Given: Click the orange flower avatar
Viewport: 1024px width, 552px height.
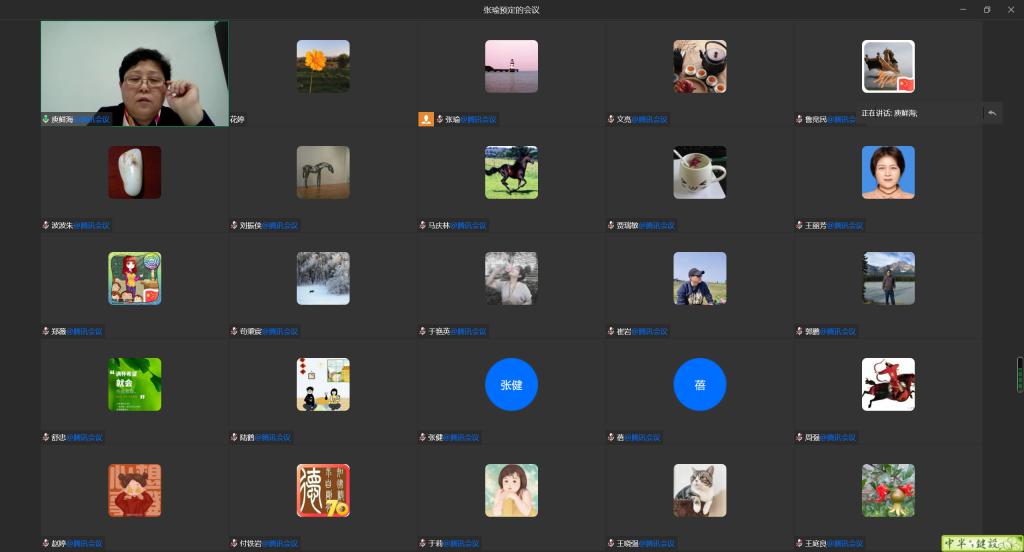Looking at the screenshot, I should tap(323, 66).
